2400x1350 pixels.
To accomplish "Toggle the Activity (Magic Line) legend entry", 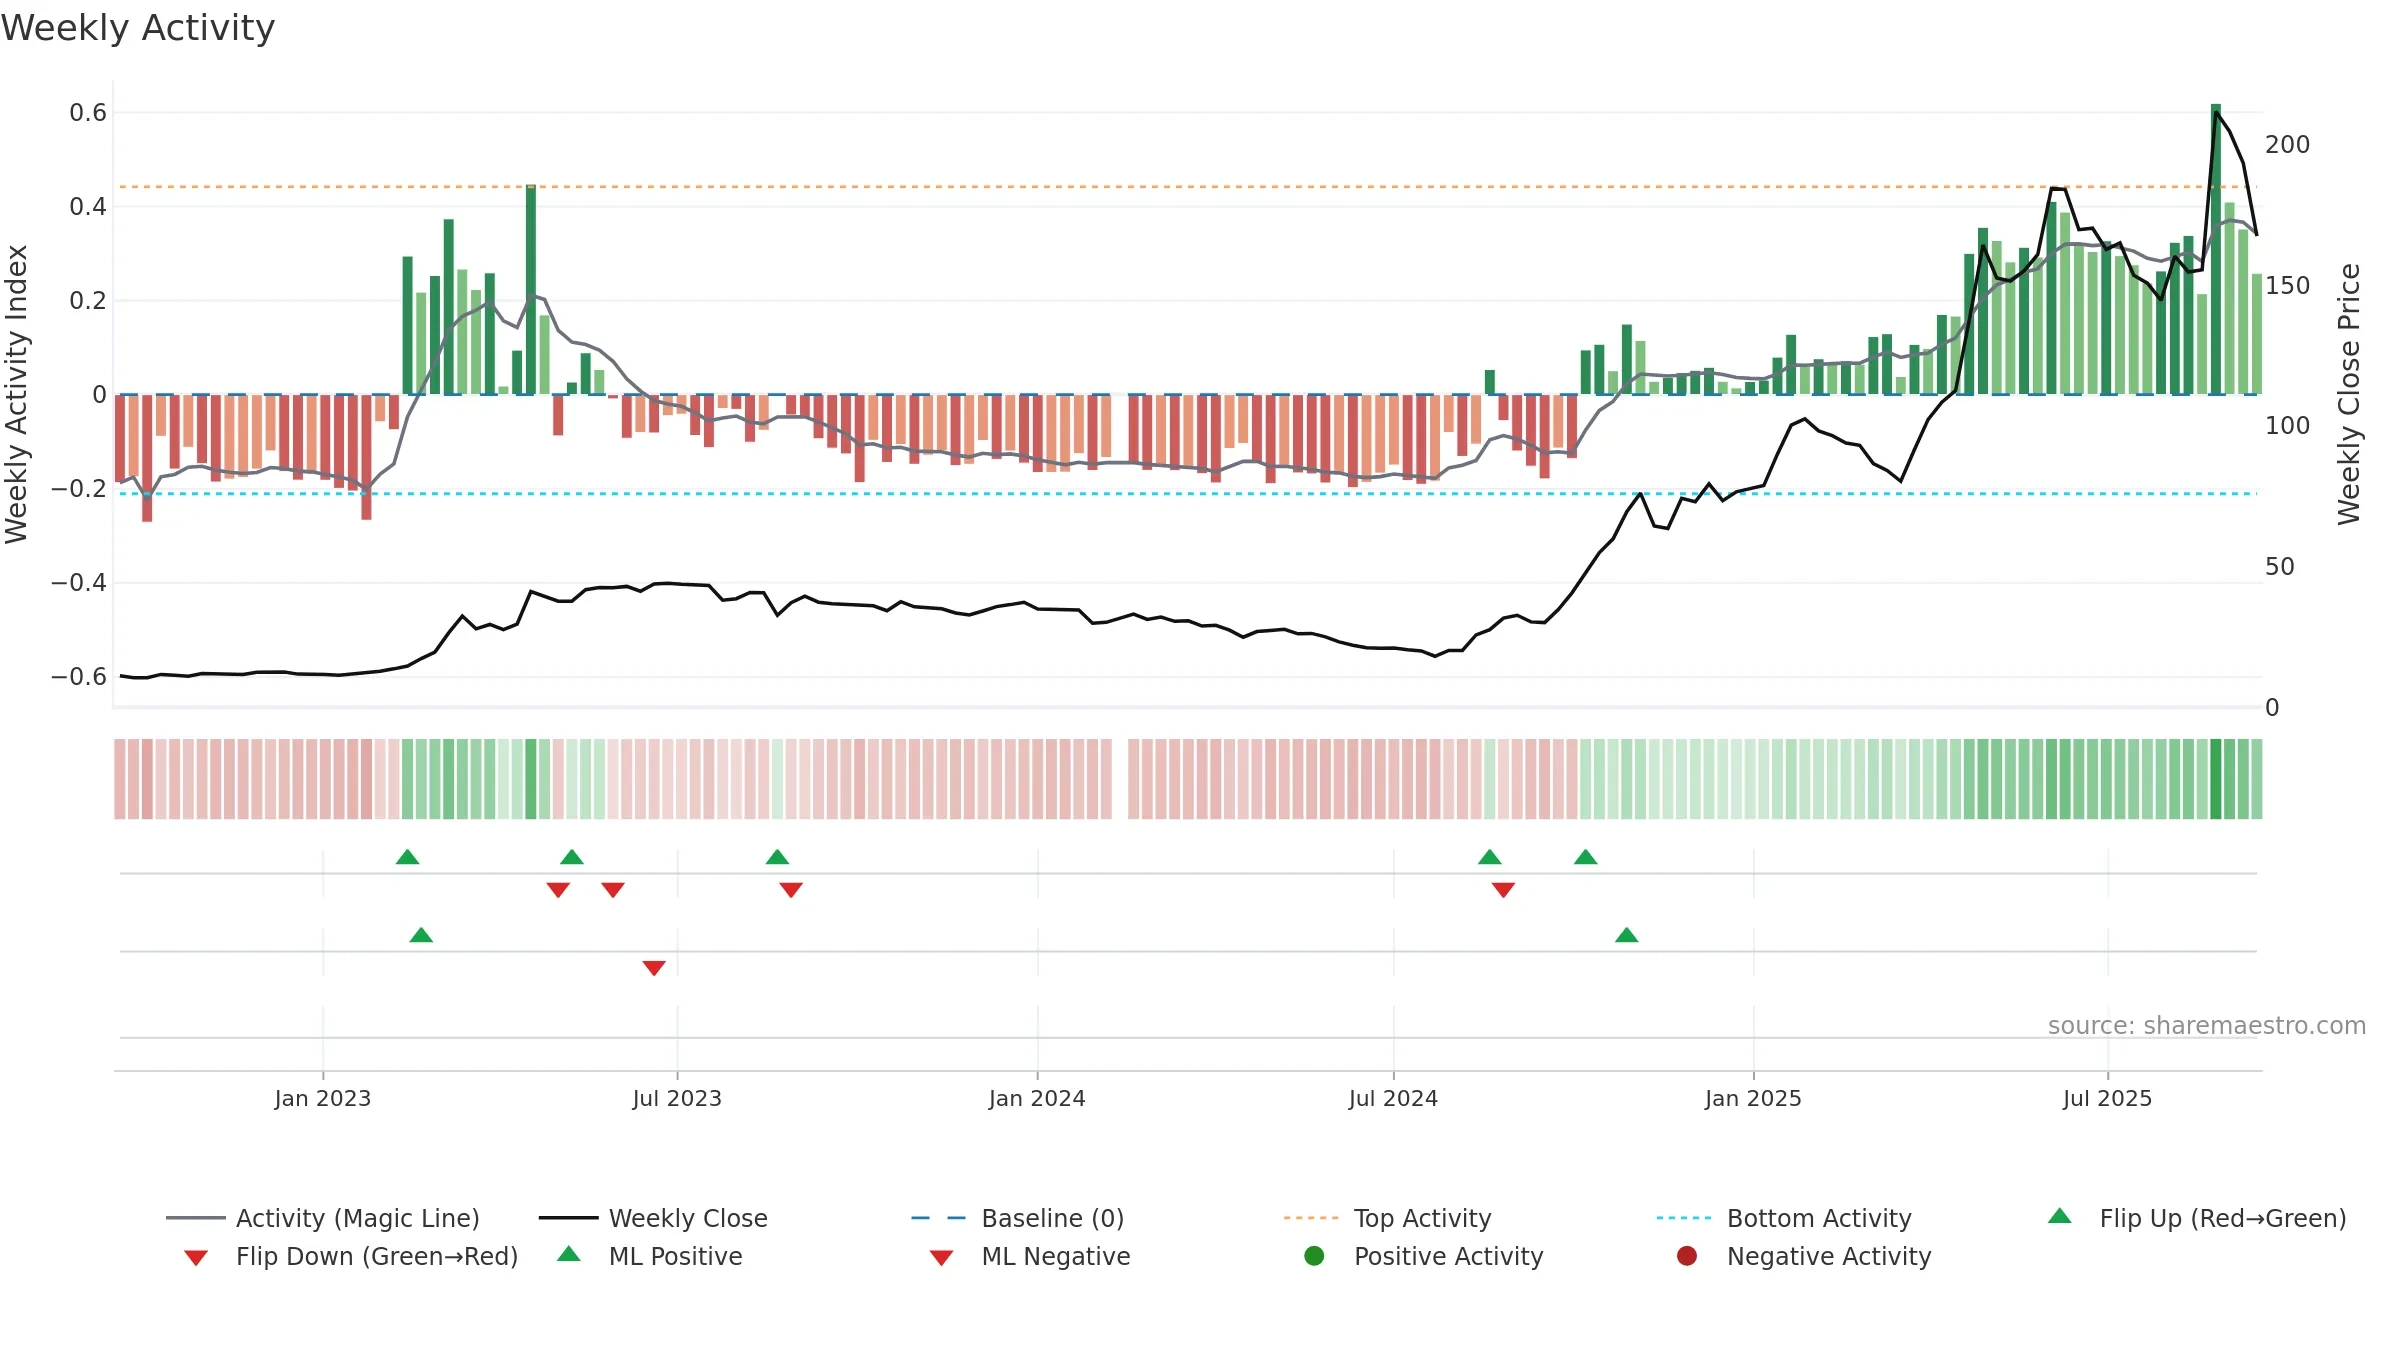I will click(x=322, y=1218).
